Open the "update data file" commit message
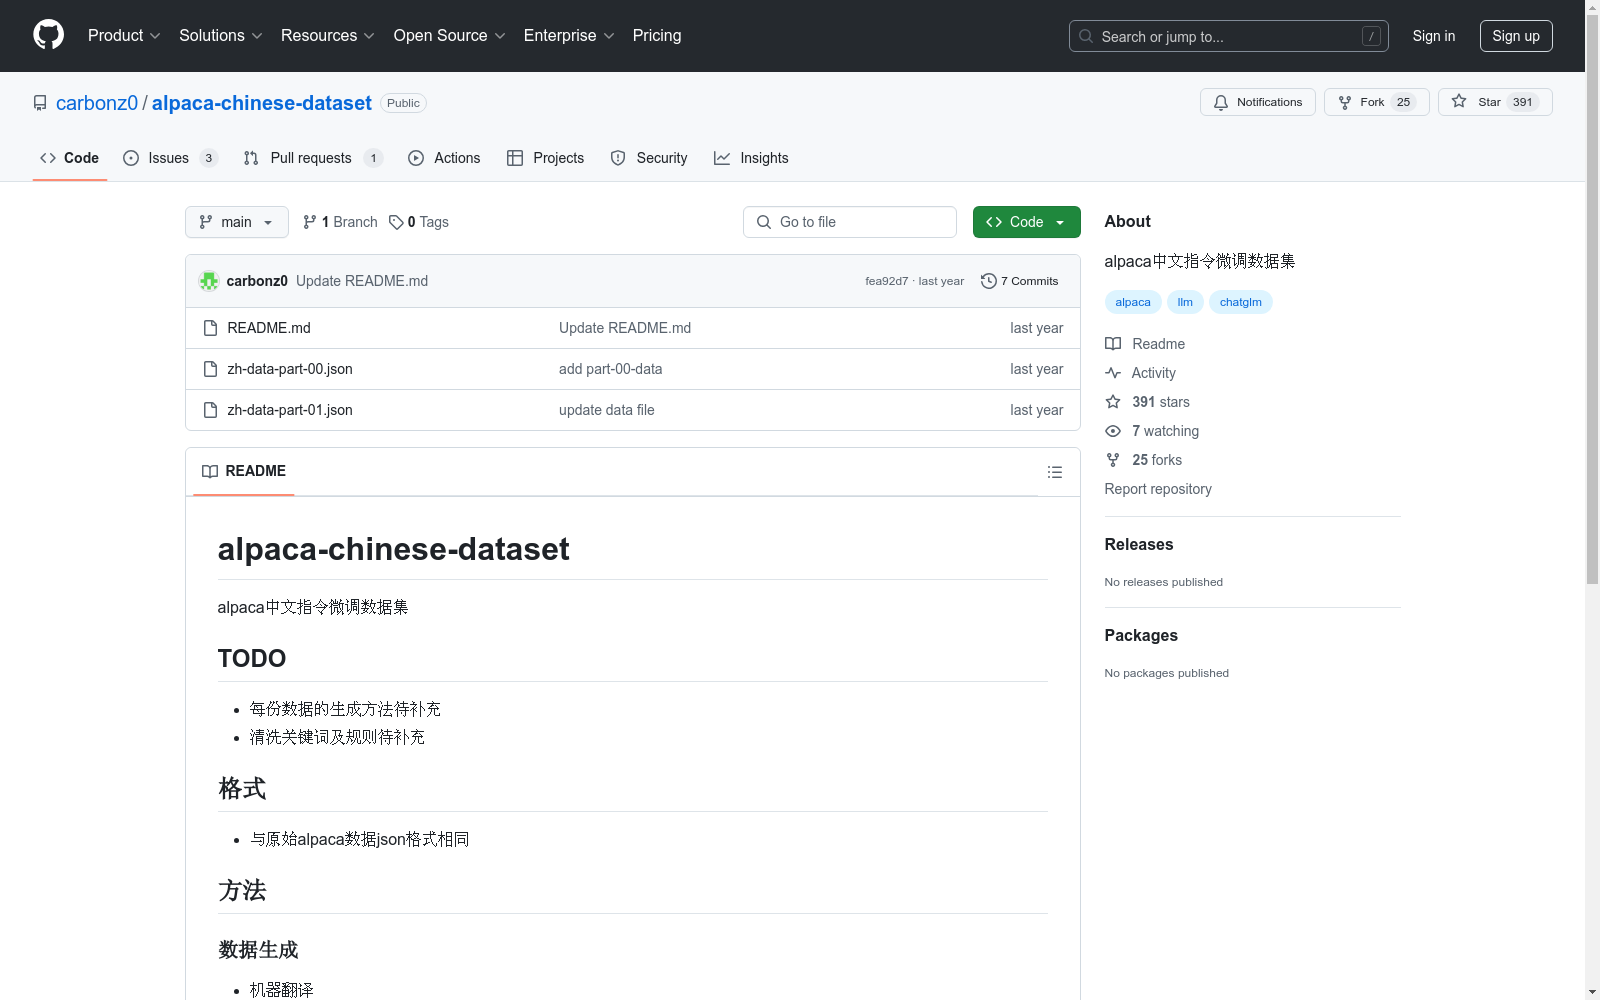This screenshot has width=1600, height=1000. [607, 410]
